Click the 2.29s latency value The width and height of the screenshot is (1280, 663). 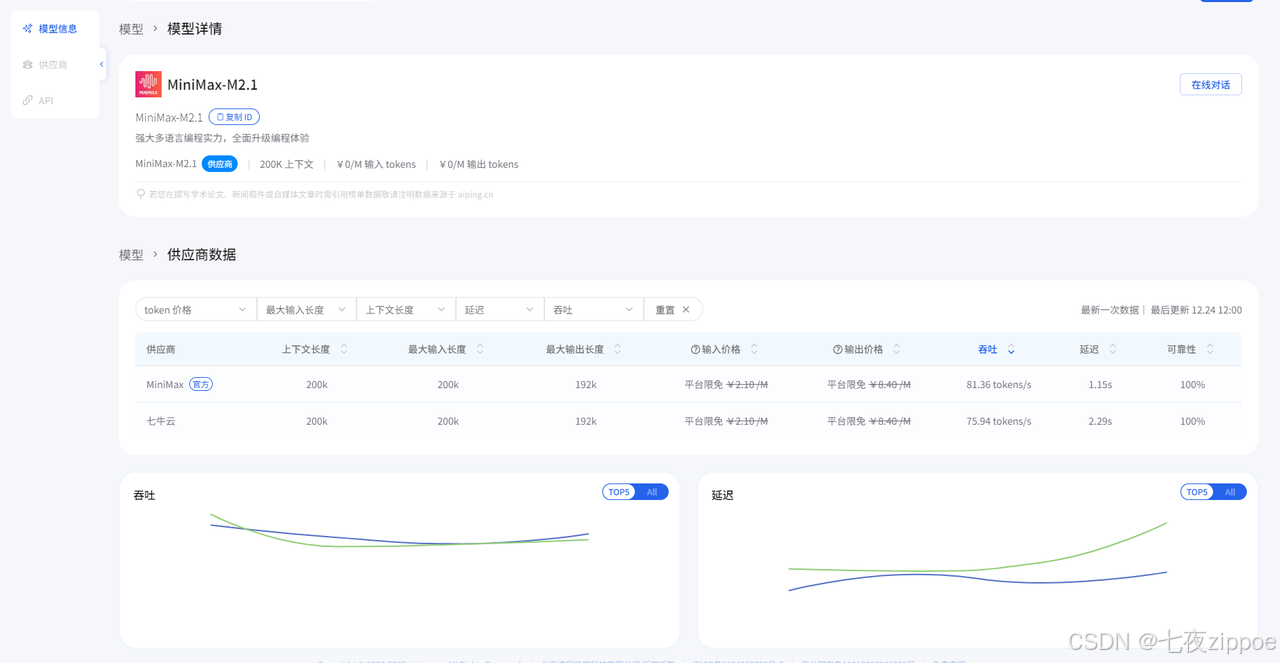(1100, 422)
